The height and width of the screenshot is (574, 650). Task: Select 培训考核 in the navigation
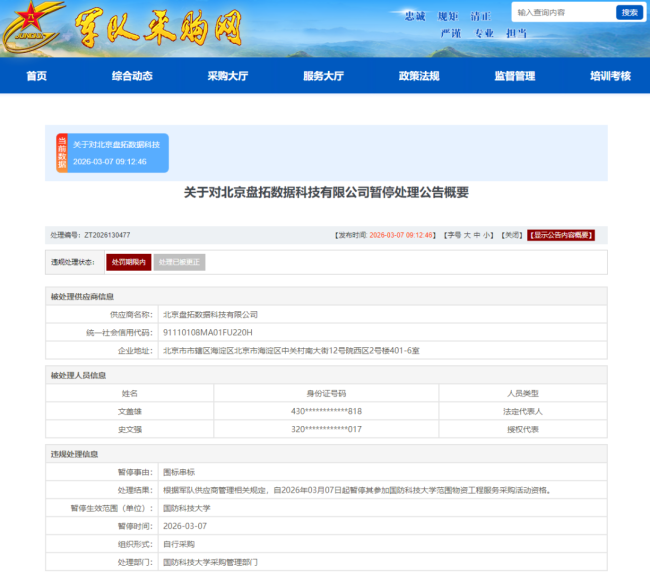611,76
